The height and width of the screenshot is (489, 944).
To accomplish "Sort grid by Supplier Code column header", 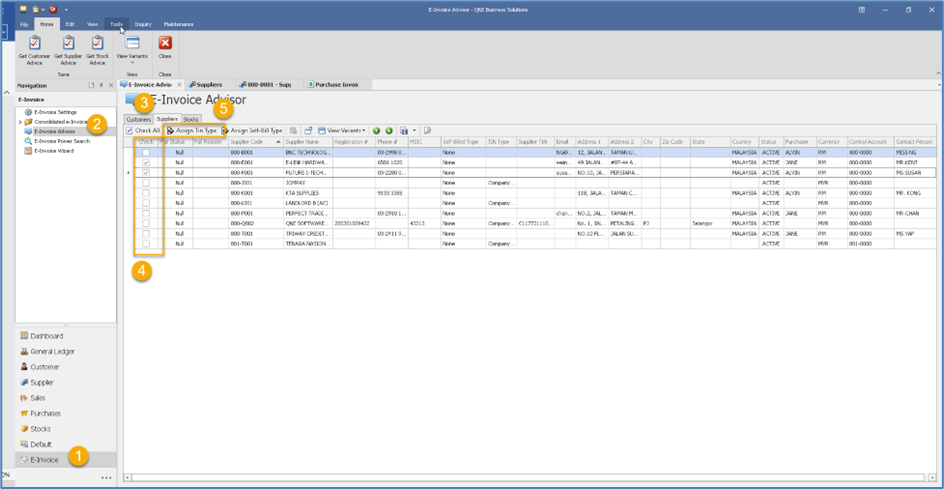I will [246, 142].
